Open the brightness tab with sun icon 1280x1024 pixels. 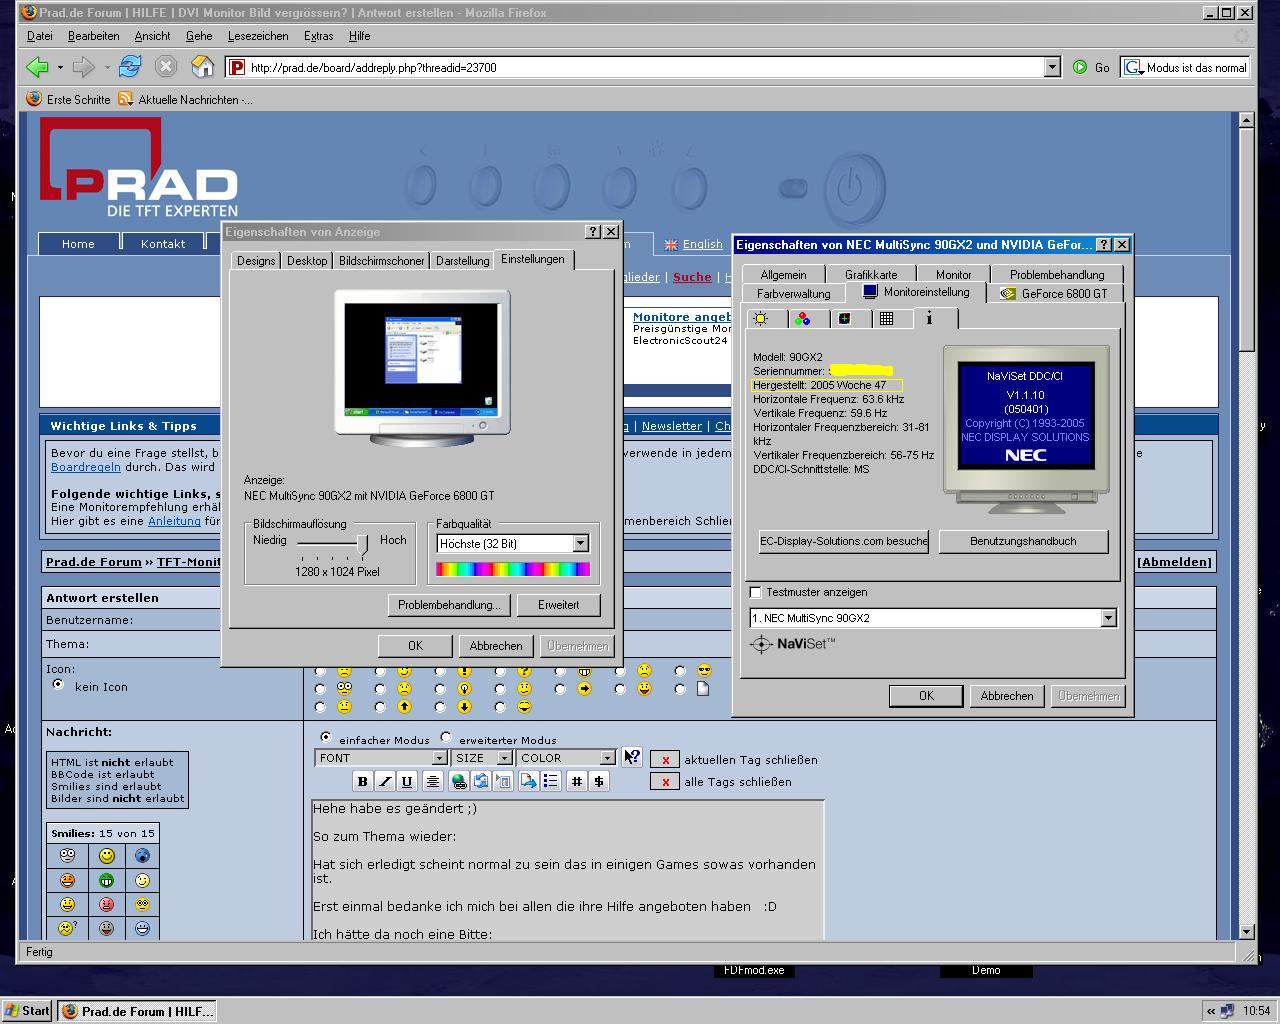click(x=762, y=319)
